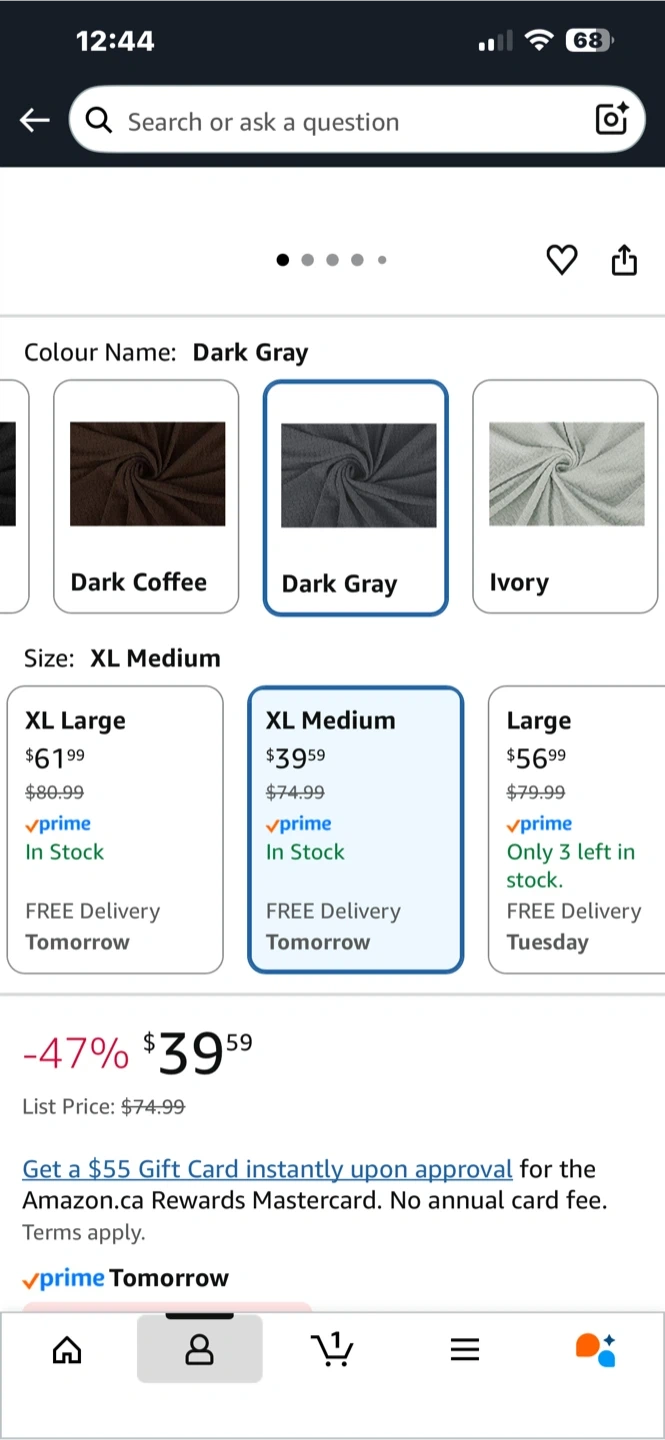Go to Home tab icon
The height and width of the screenshot is (1440, 665).
[x=67, y=1350]
